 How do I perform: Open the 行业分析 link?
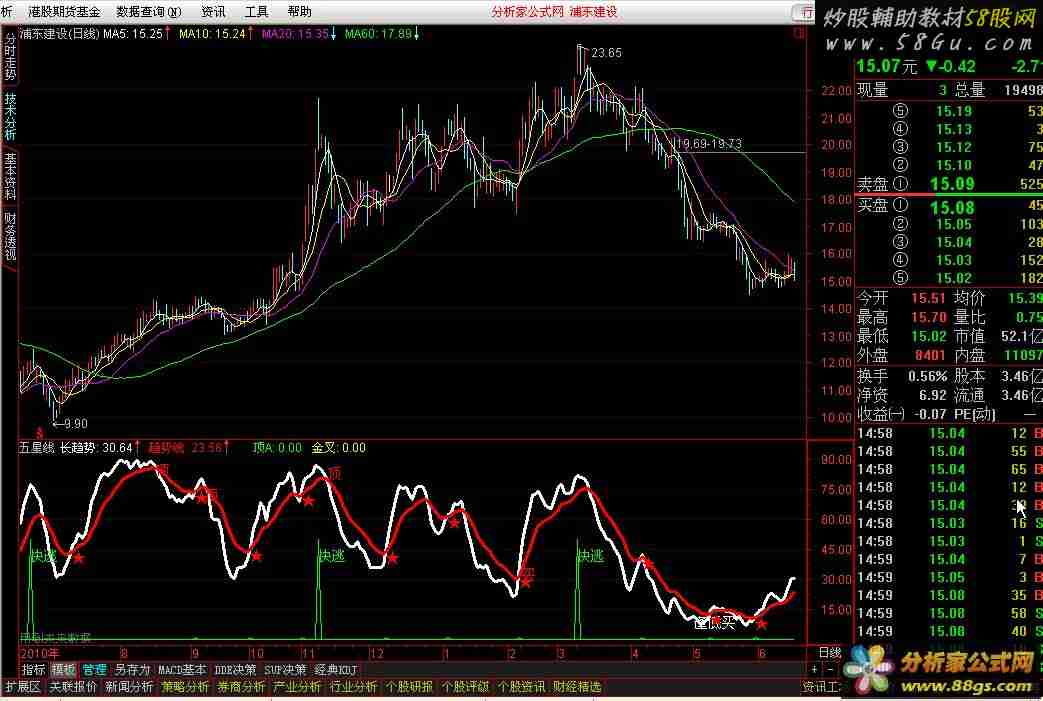click(x=353, y=686)
